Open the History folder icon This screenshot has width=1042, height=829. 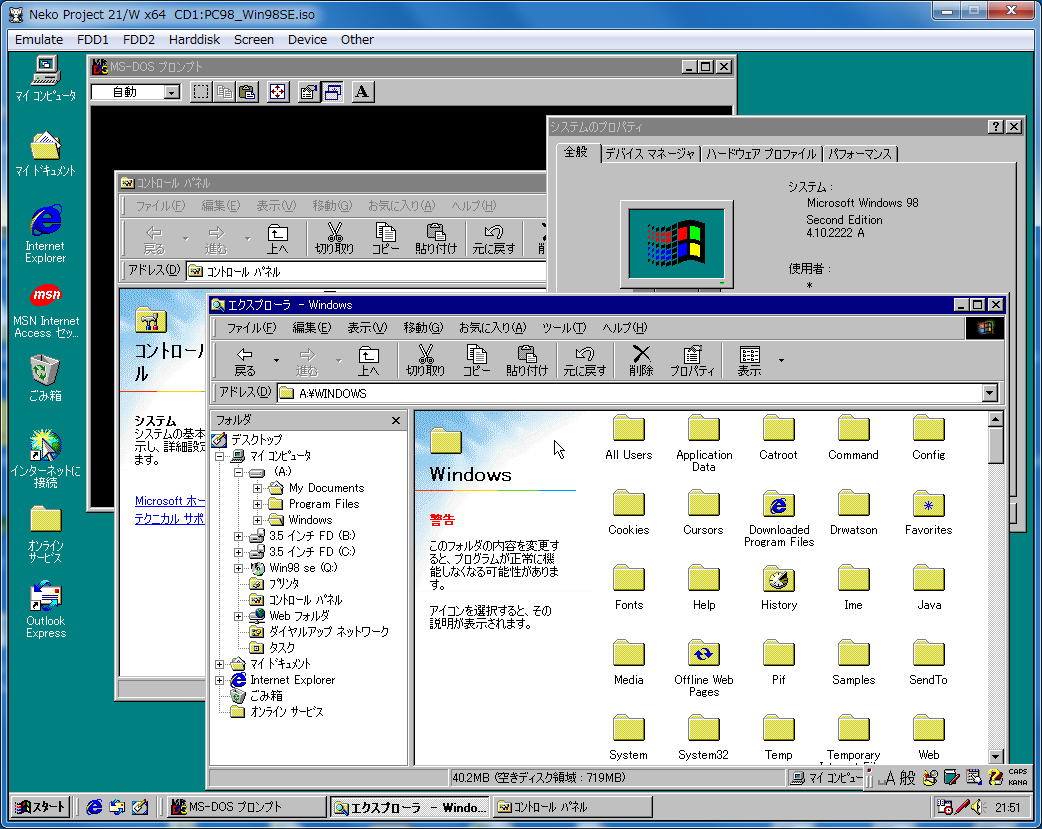[778, 580]
